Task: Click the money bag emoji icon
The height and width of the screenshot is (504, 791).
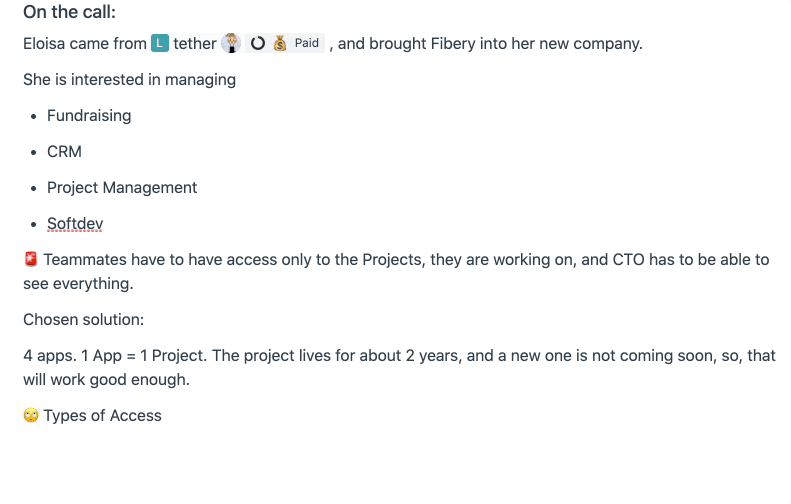Action: [280, 44]
